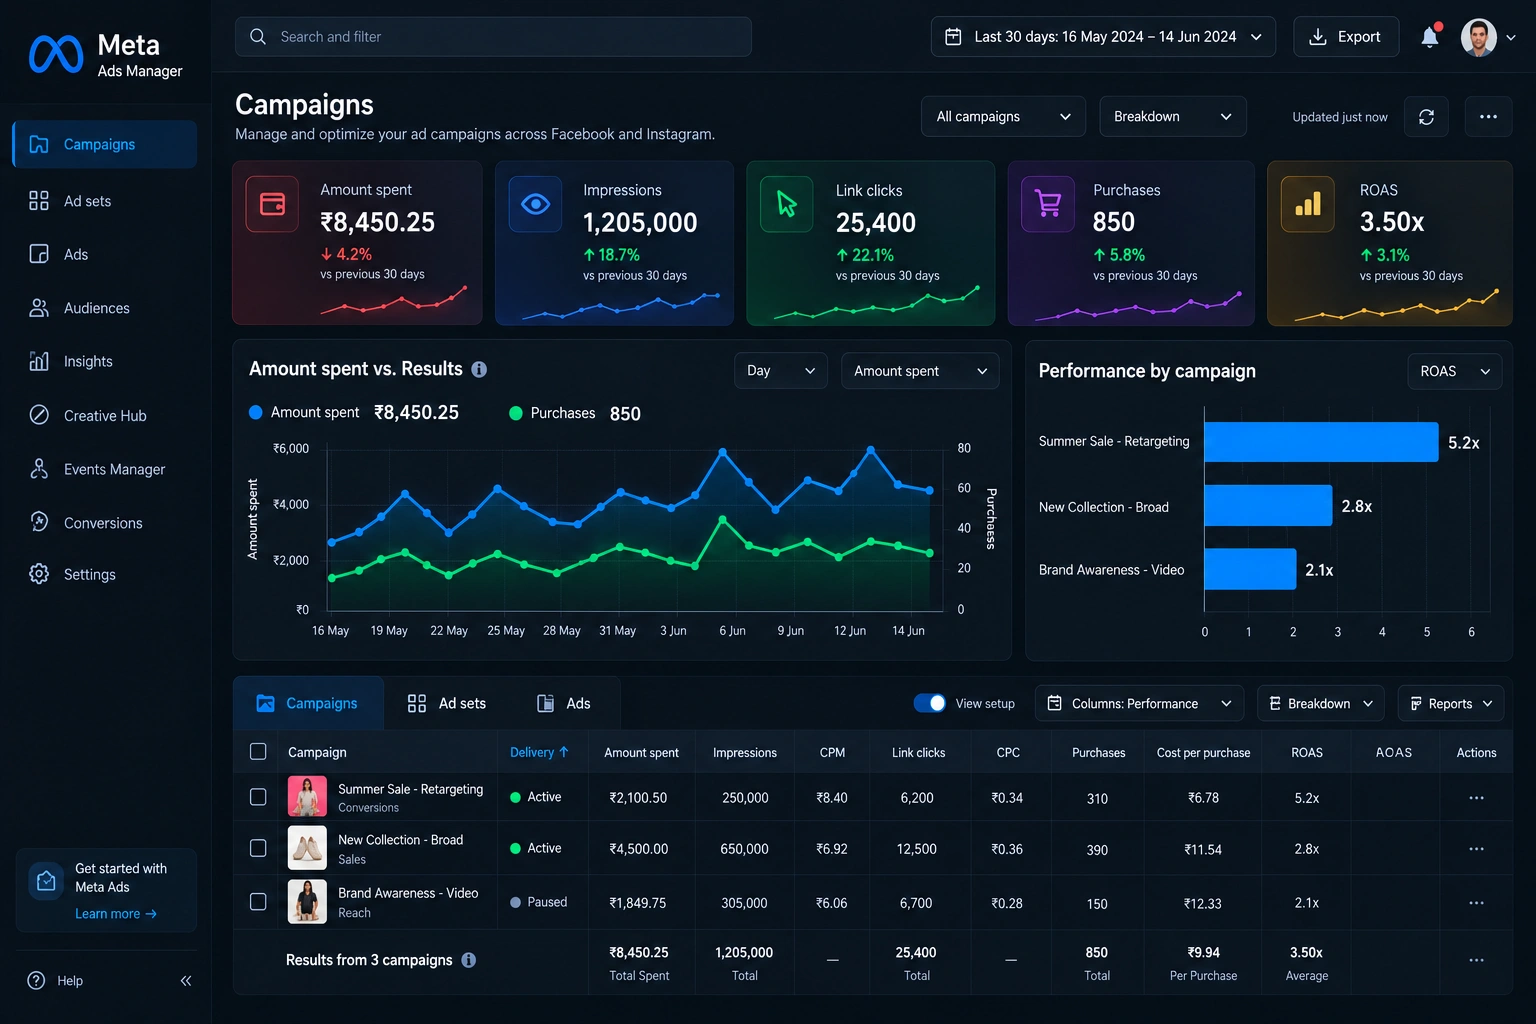
Task: Click the Creative Hub sidebar icon
Action: [39, 415]
